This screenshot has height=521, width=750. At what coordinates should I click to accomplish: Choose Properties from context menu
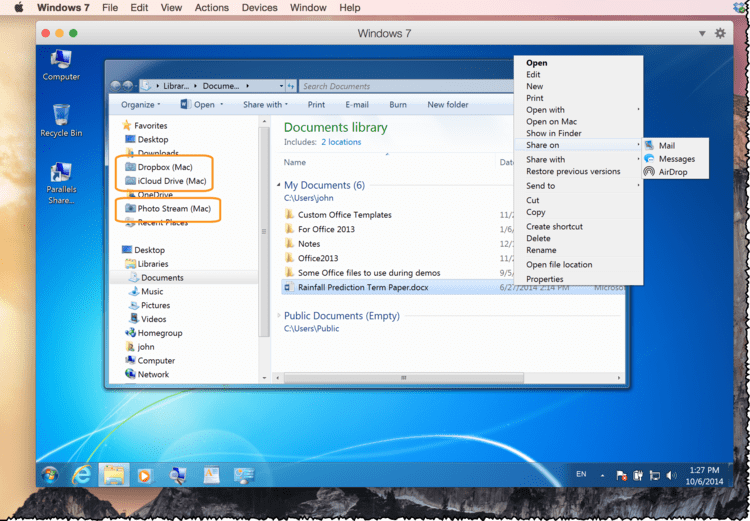click(x=579, y=279)
